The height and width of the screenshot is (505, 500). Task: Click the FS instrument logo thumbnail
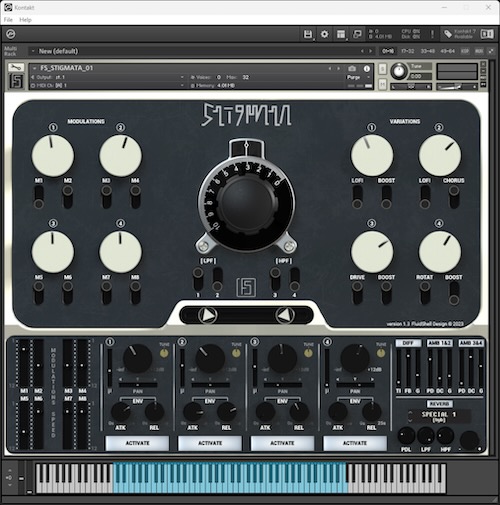tap(16, 81)
